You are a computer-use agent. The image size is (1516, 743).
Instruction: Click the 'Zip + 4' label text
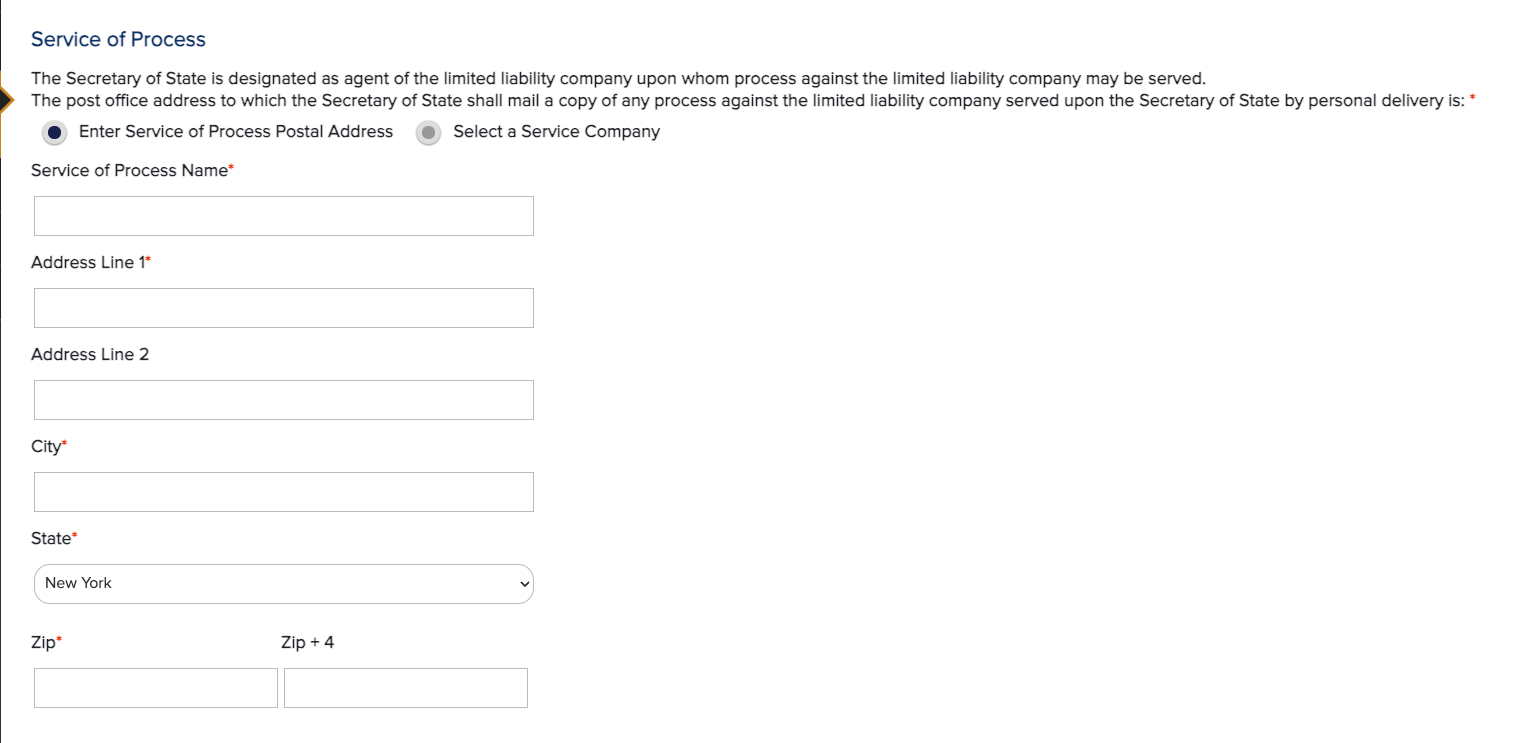(x=308, y=643)
